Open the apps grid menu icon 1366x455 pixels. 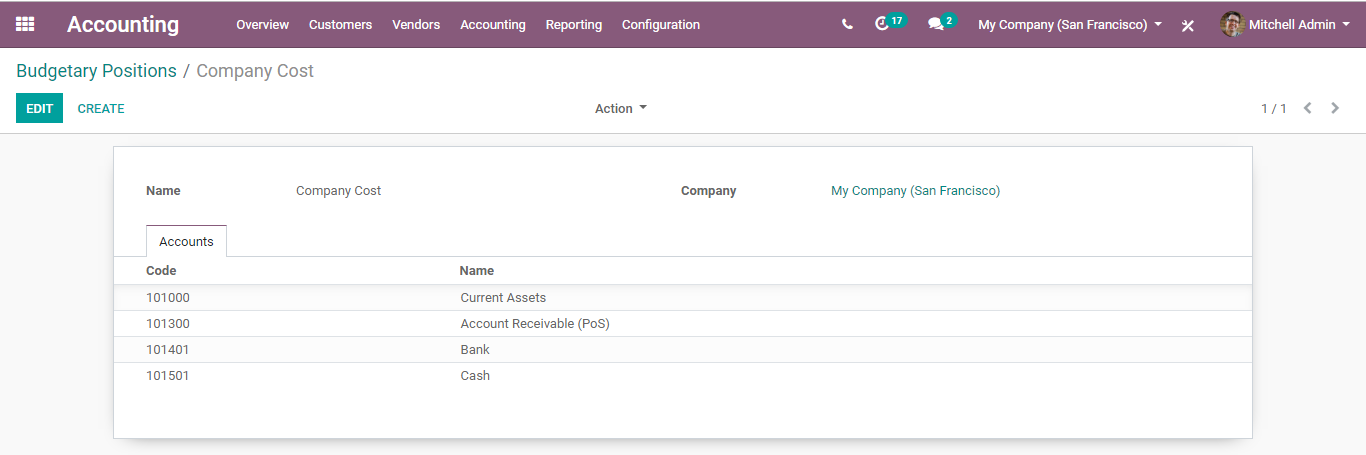(25, 24)
